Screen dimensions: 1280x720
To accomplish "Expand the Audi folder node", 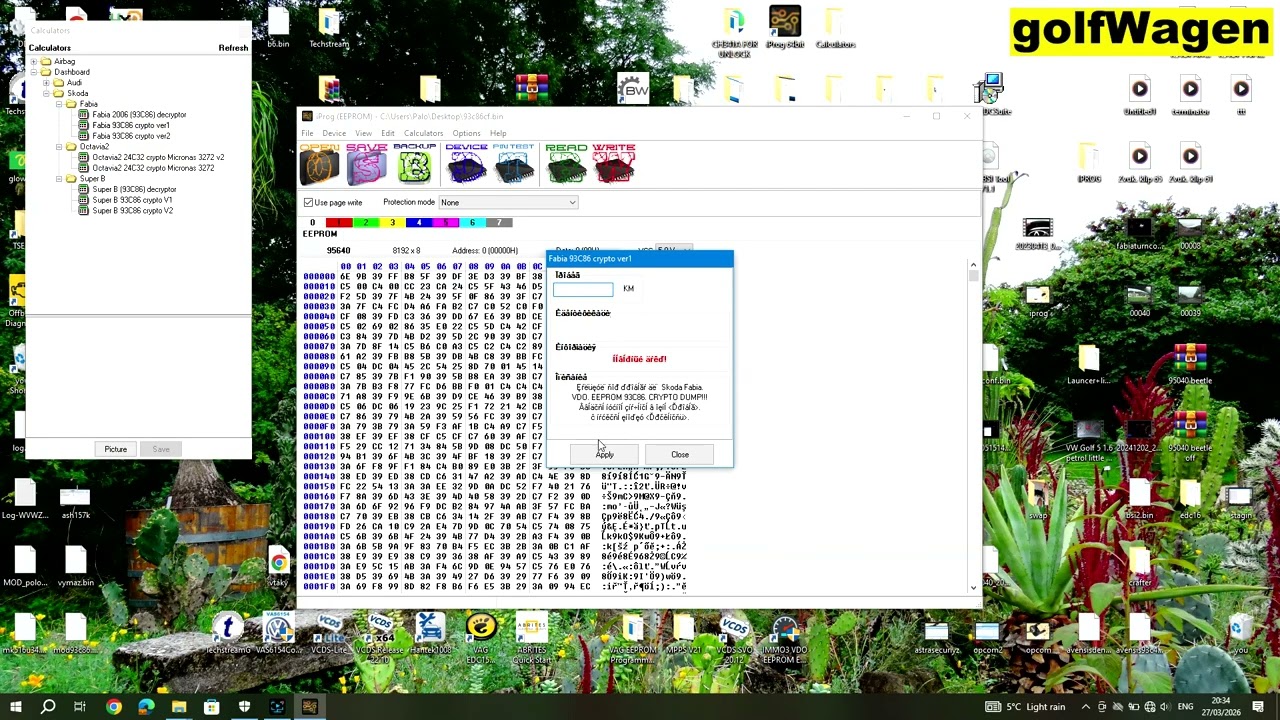I will (x=46, y=83).
